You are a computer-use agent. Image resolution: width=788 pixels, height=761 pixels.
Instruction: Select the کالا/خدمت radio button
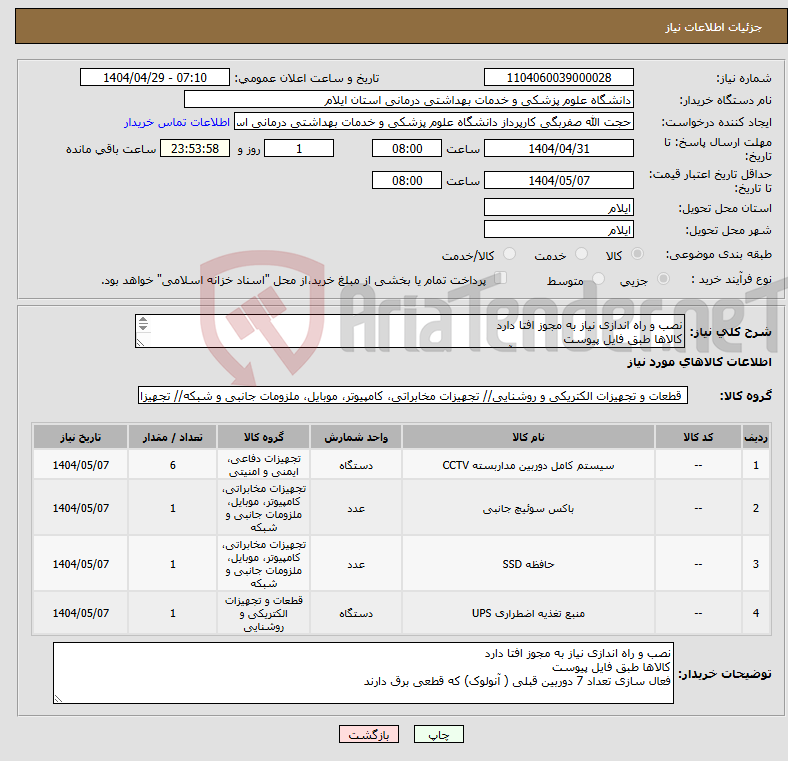[x=510, y=254]
